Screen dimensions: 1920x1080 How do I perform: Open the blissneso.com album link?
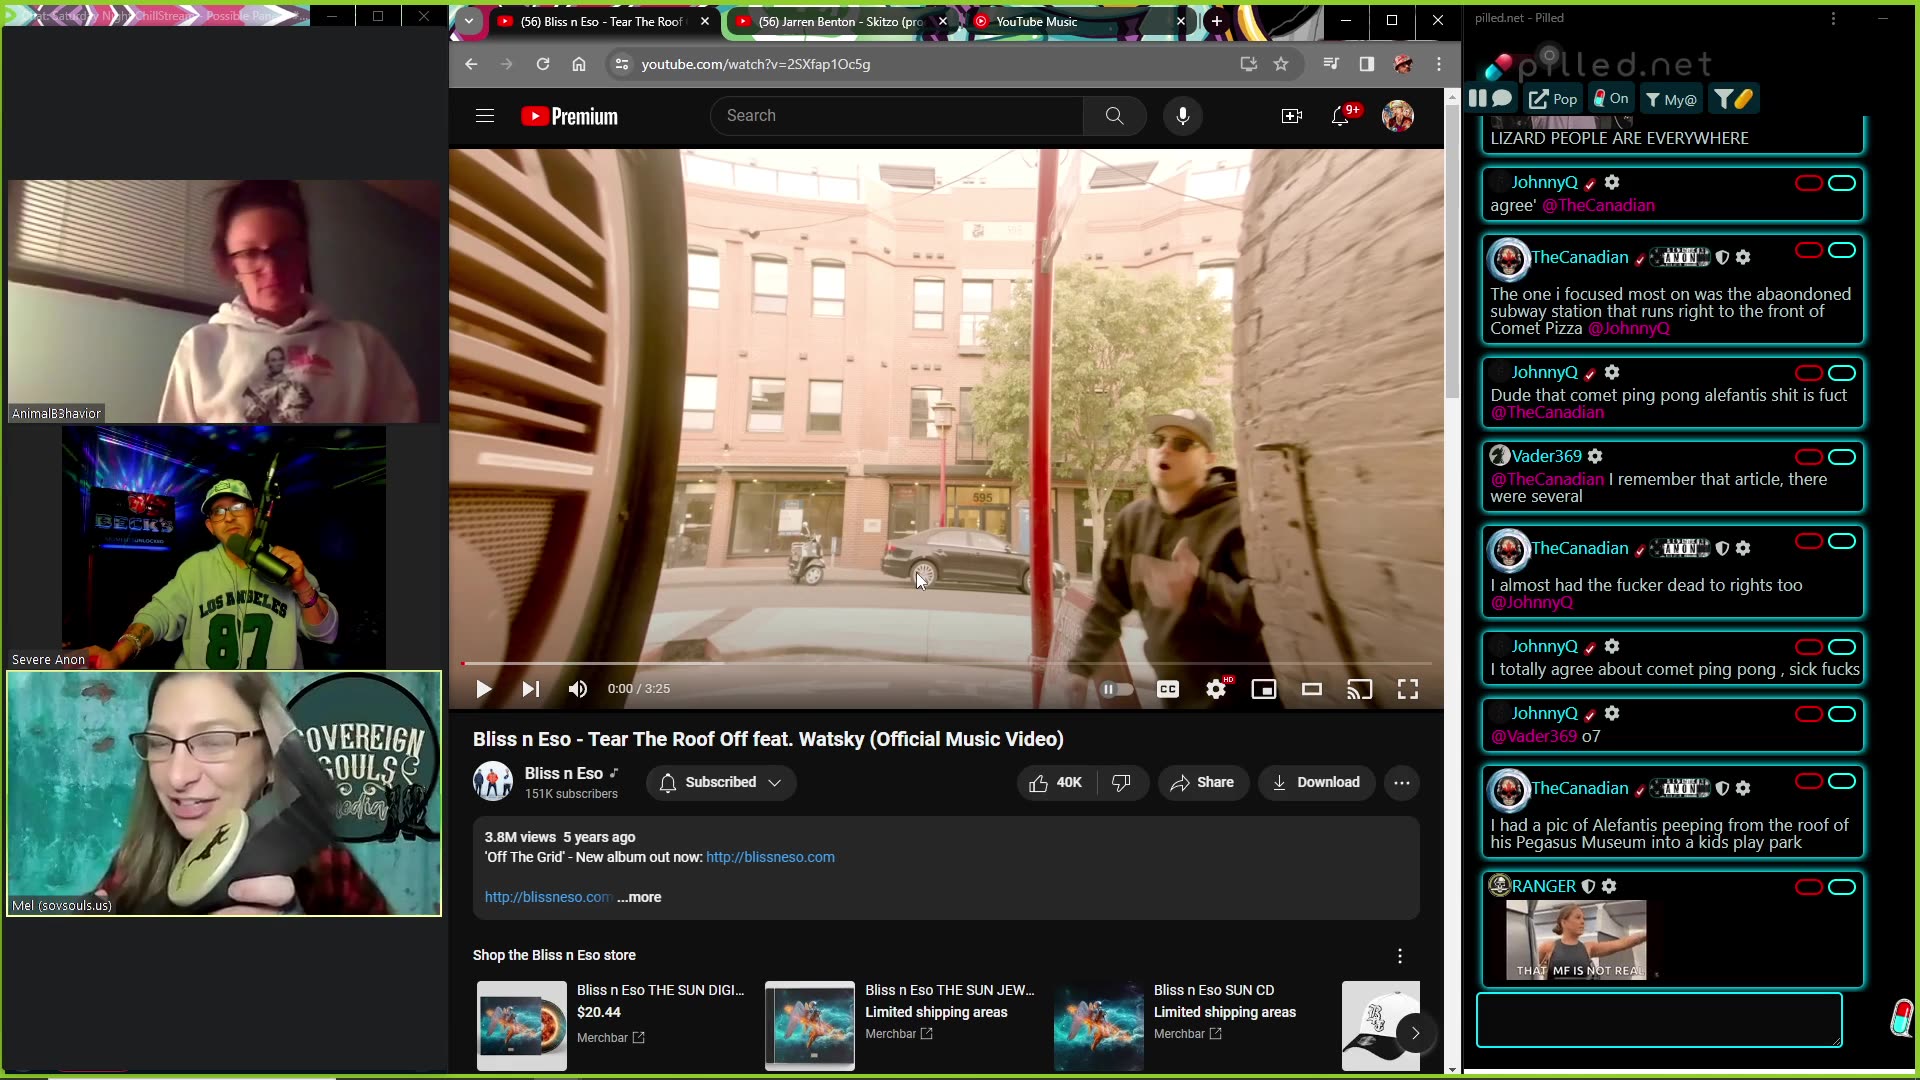pos(769,857)
